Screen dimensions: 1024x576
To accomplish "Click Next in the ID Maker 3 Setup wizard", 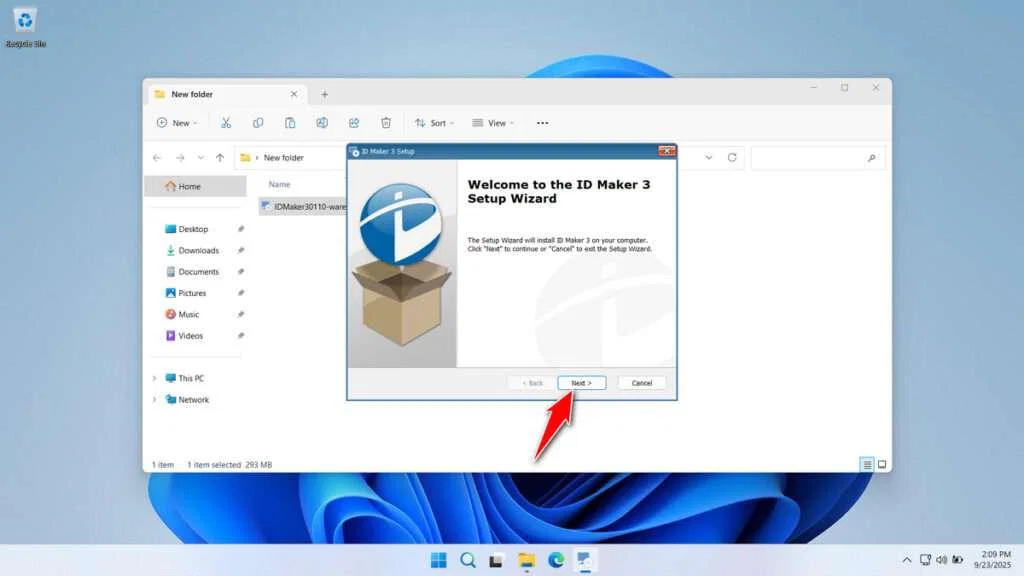I will point(581,382).
